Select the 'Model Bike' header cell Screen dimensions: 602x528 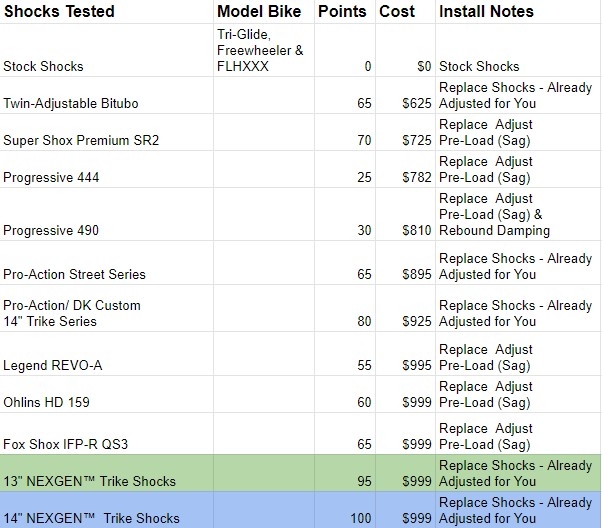point(264,12)
